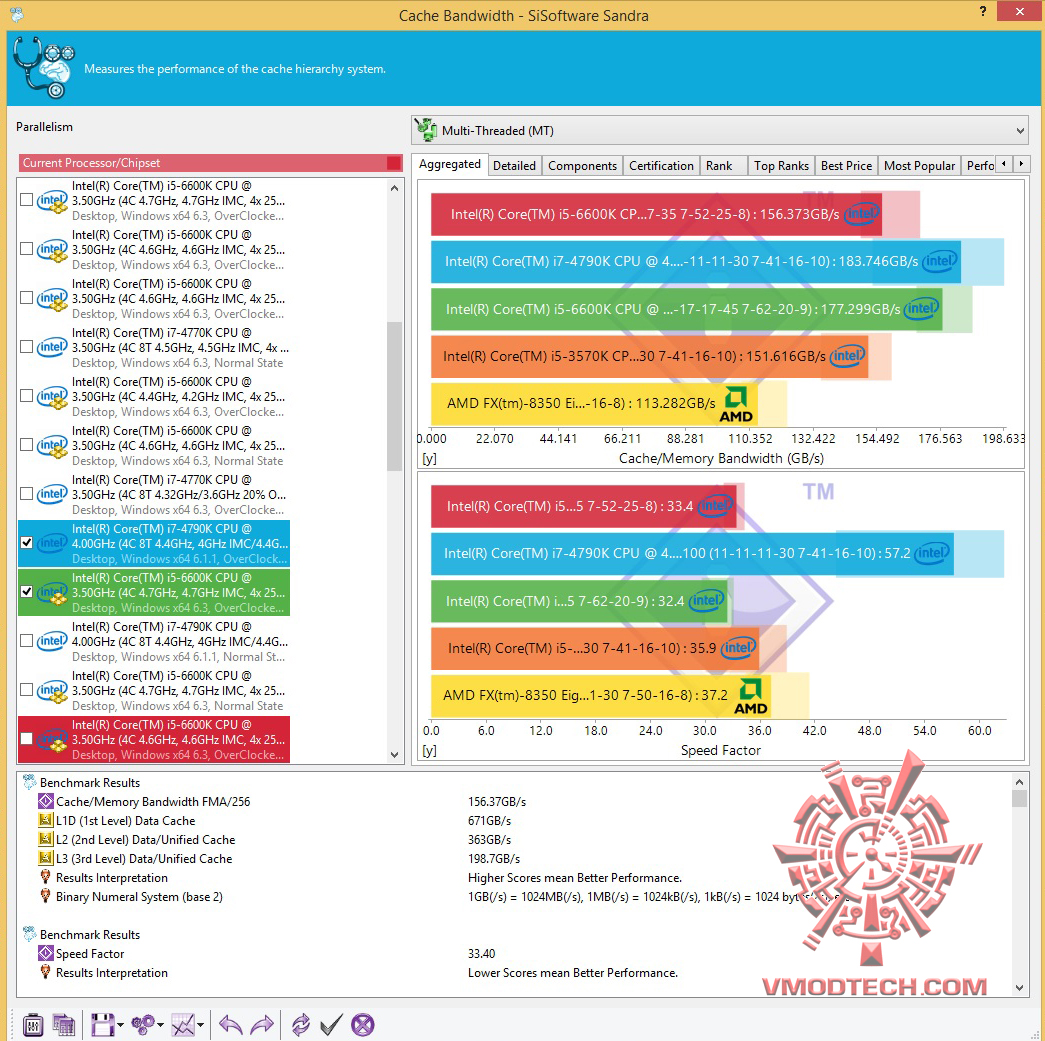Screen dimensions: 1045x1041
Task: Go forward with the purple right arrow
Action: pos(262,1024)
